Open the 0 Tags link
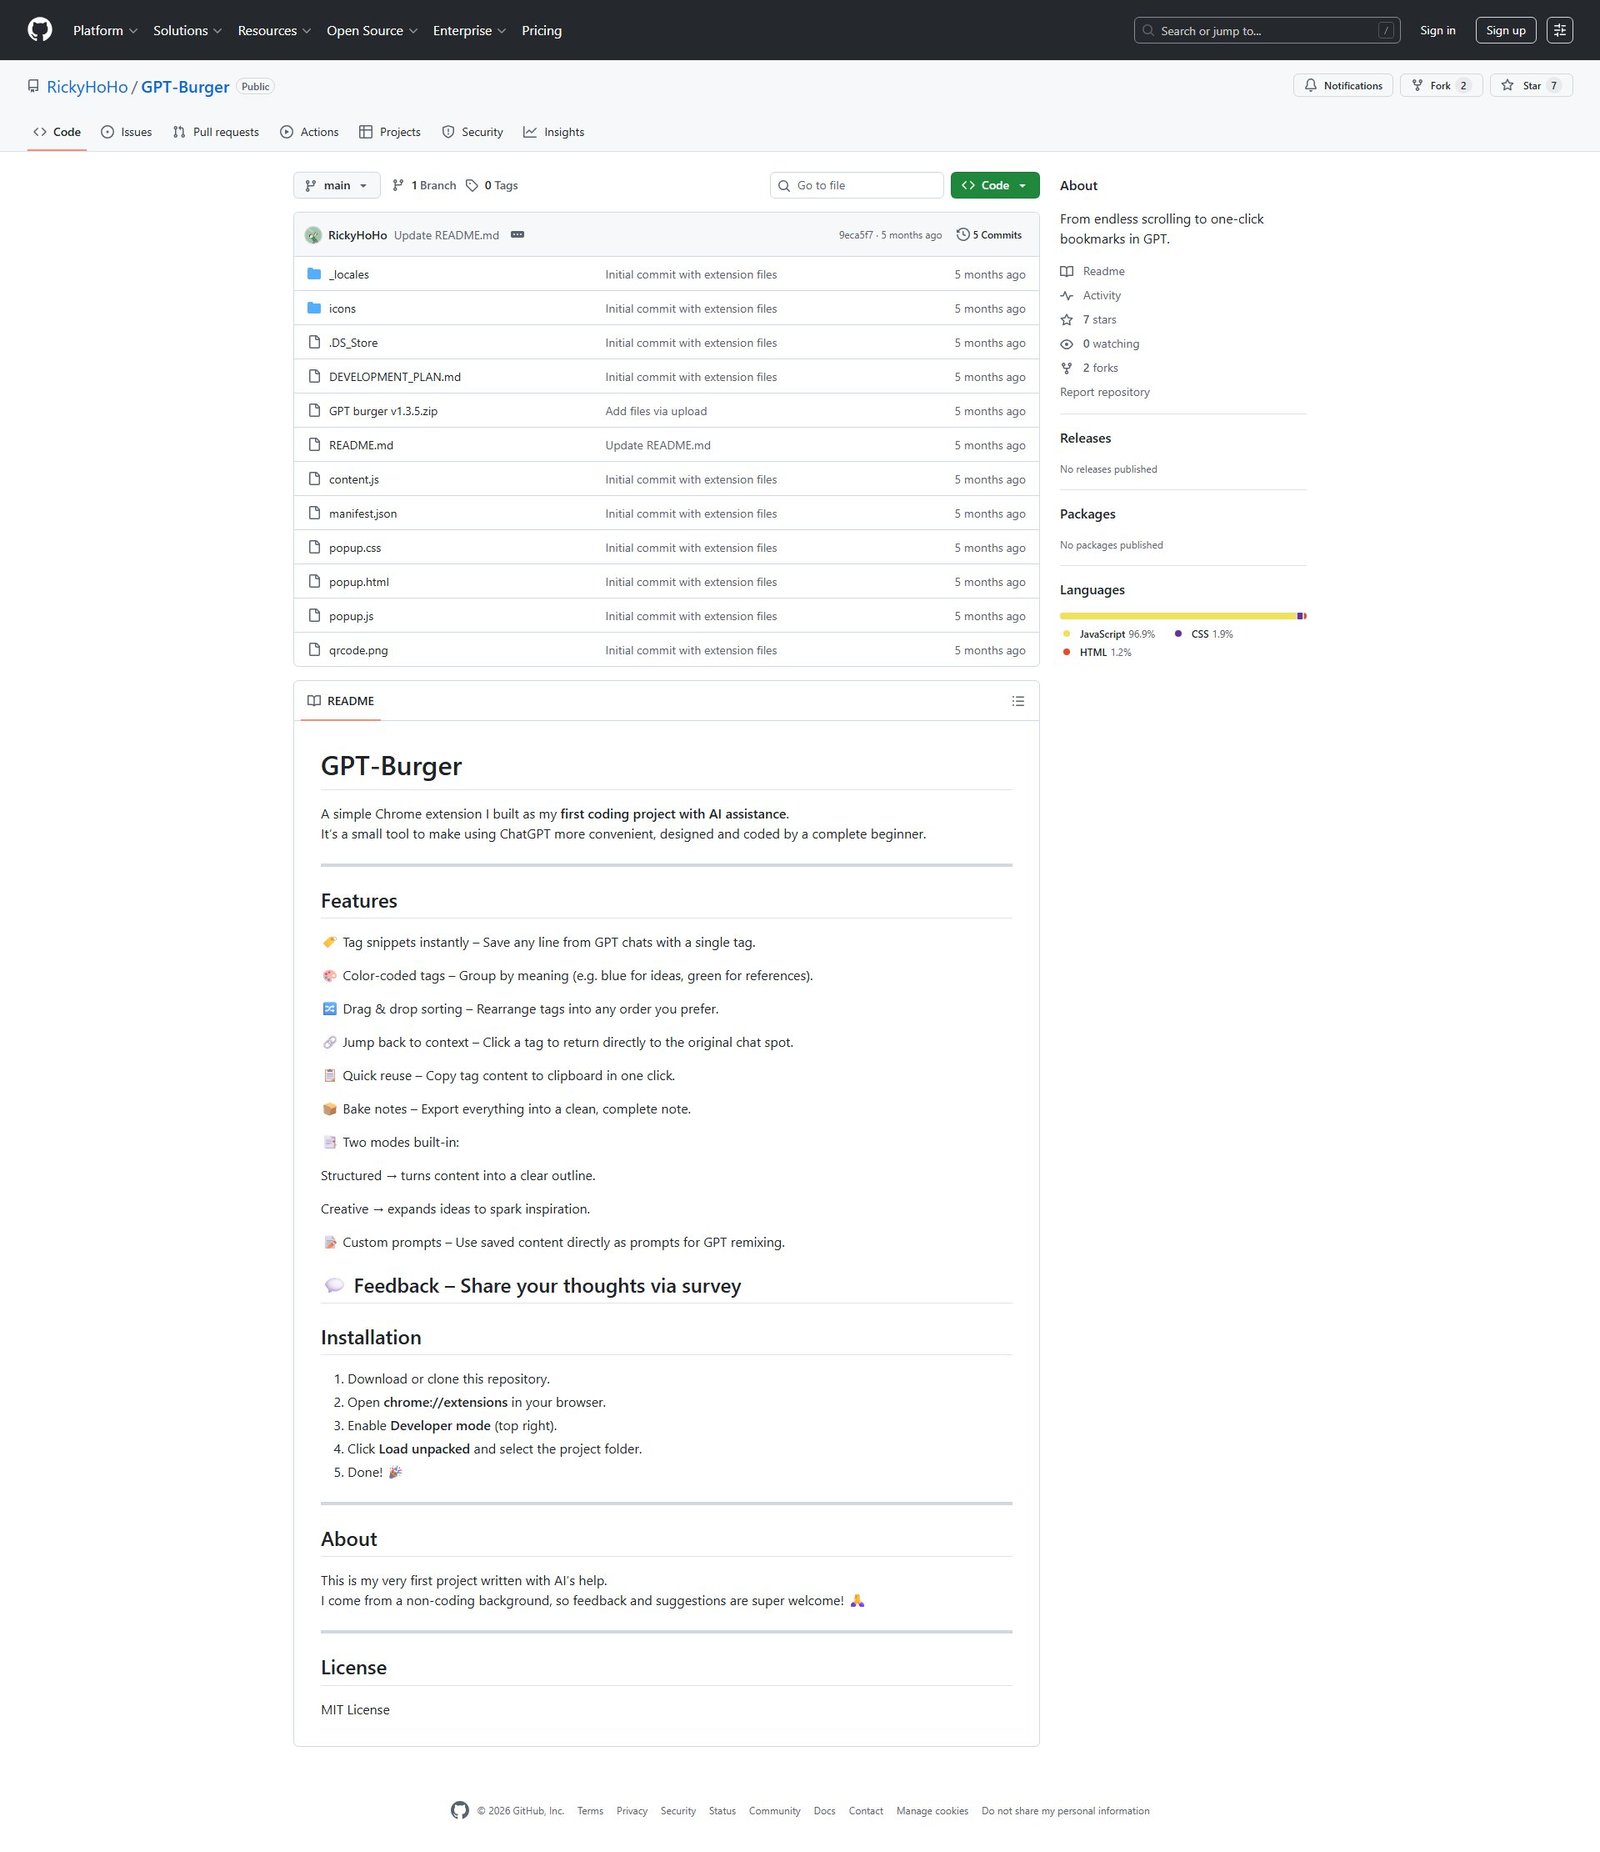 (492, 186)
